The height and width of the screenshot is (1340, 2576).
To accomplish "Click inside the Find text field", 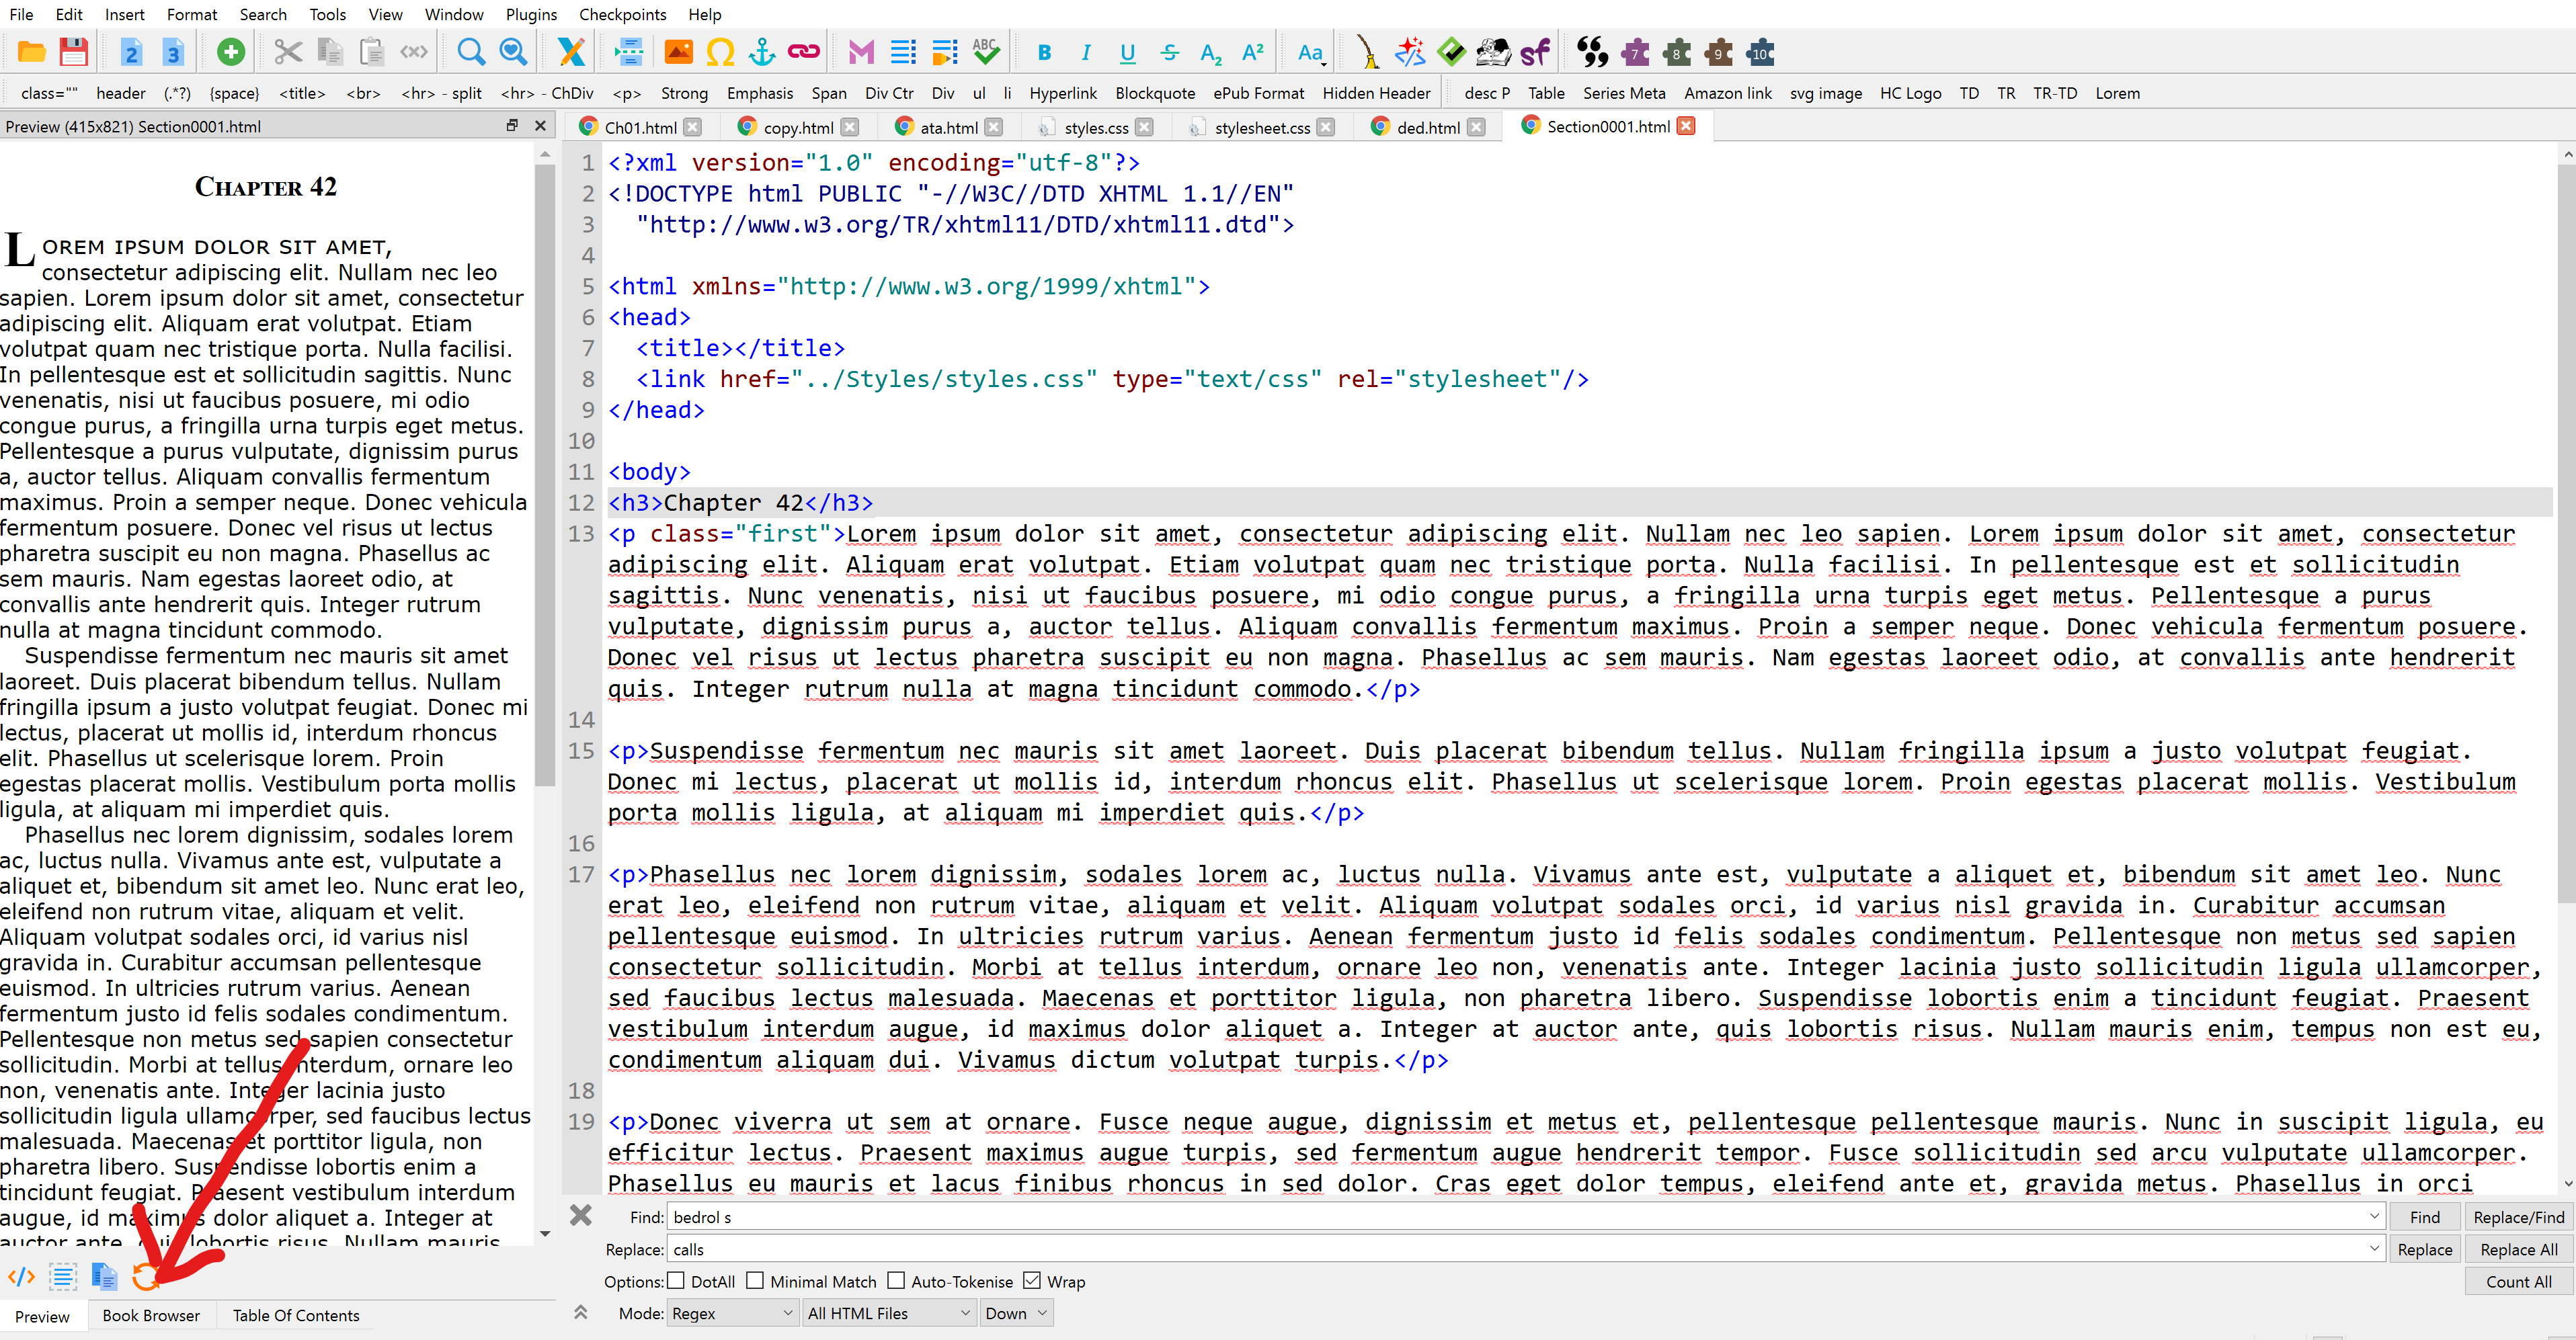I will tap(1500, 1217).
